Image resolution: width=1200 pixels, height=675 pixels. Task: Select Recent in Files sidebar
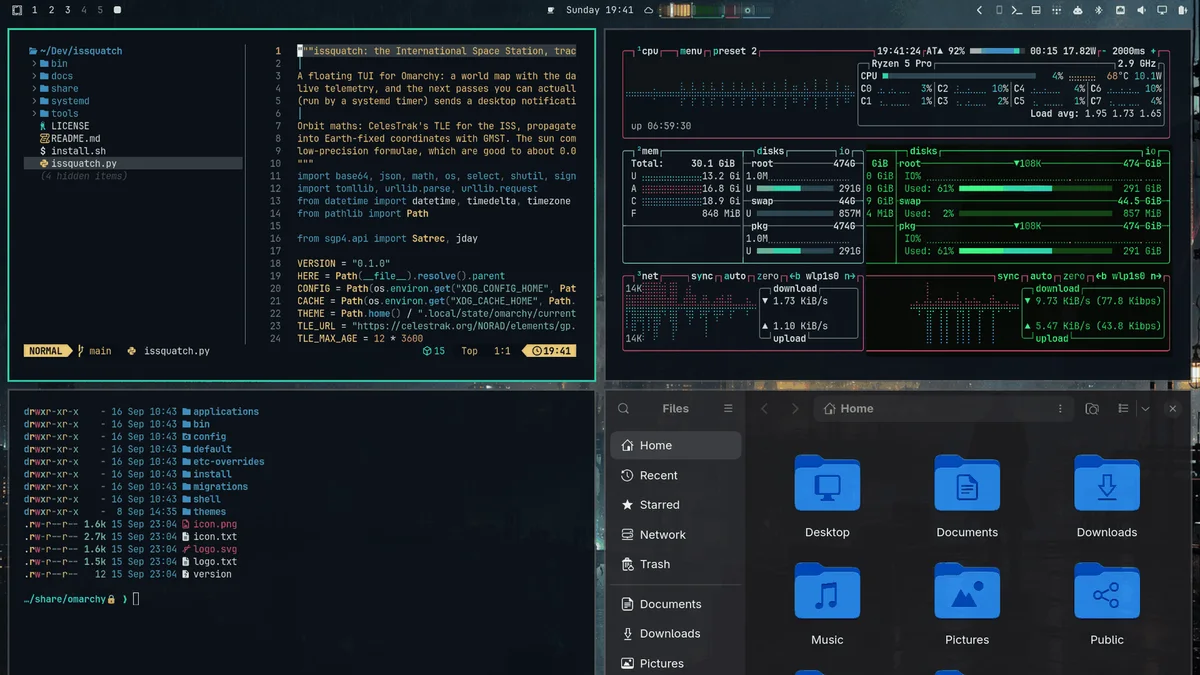[x=676, y=475]
